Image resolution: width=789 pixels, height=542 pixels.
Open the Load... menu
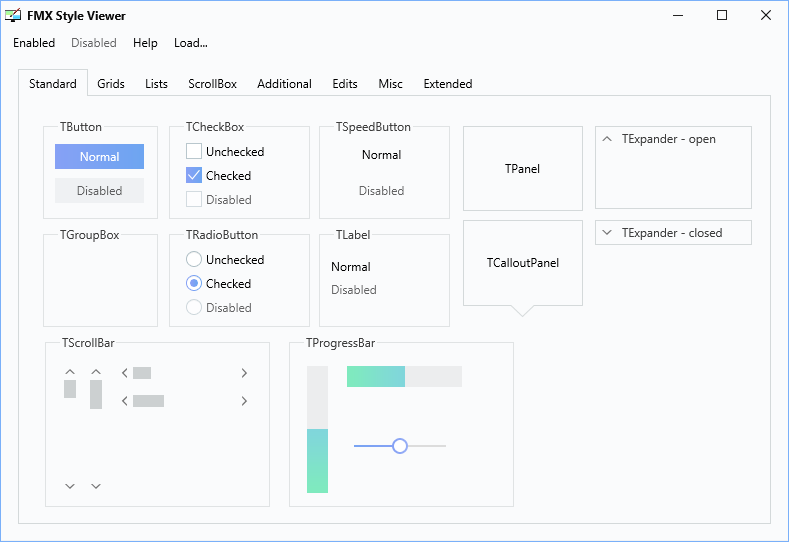[x=191, y=43]
